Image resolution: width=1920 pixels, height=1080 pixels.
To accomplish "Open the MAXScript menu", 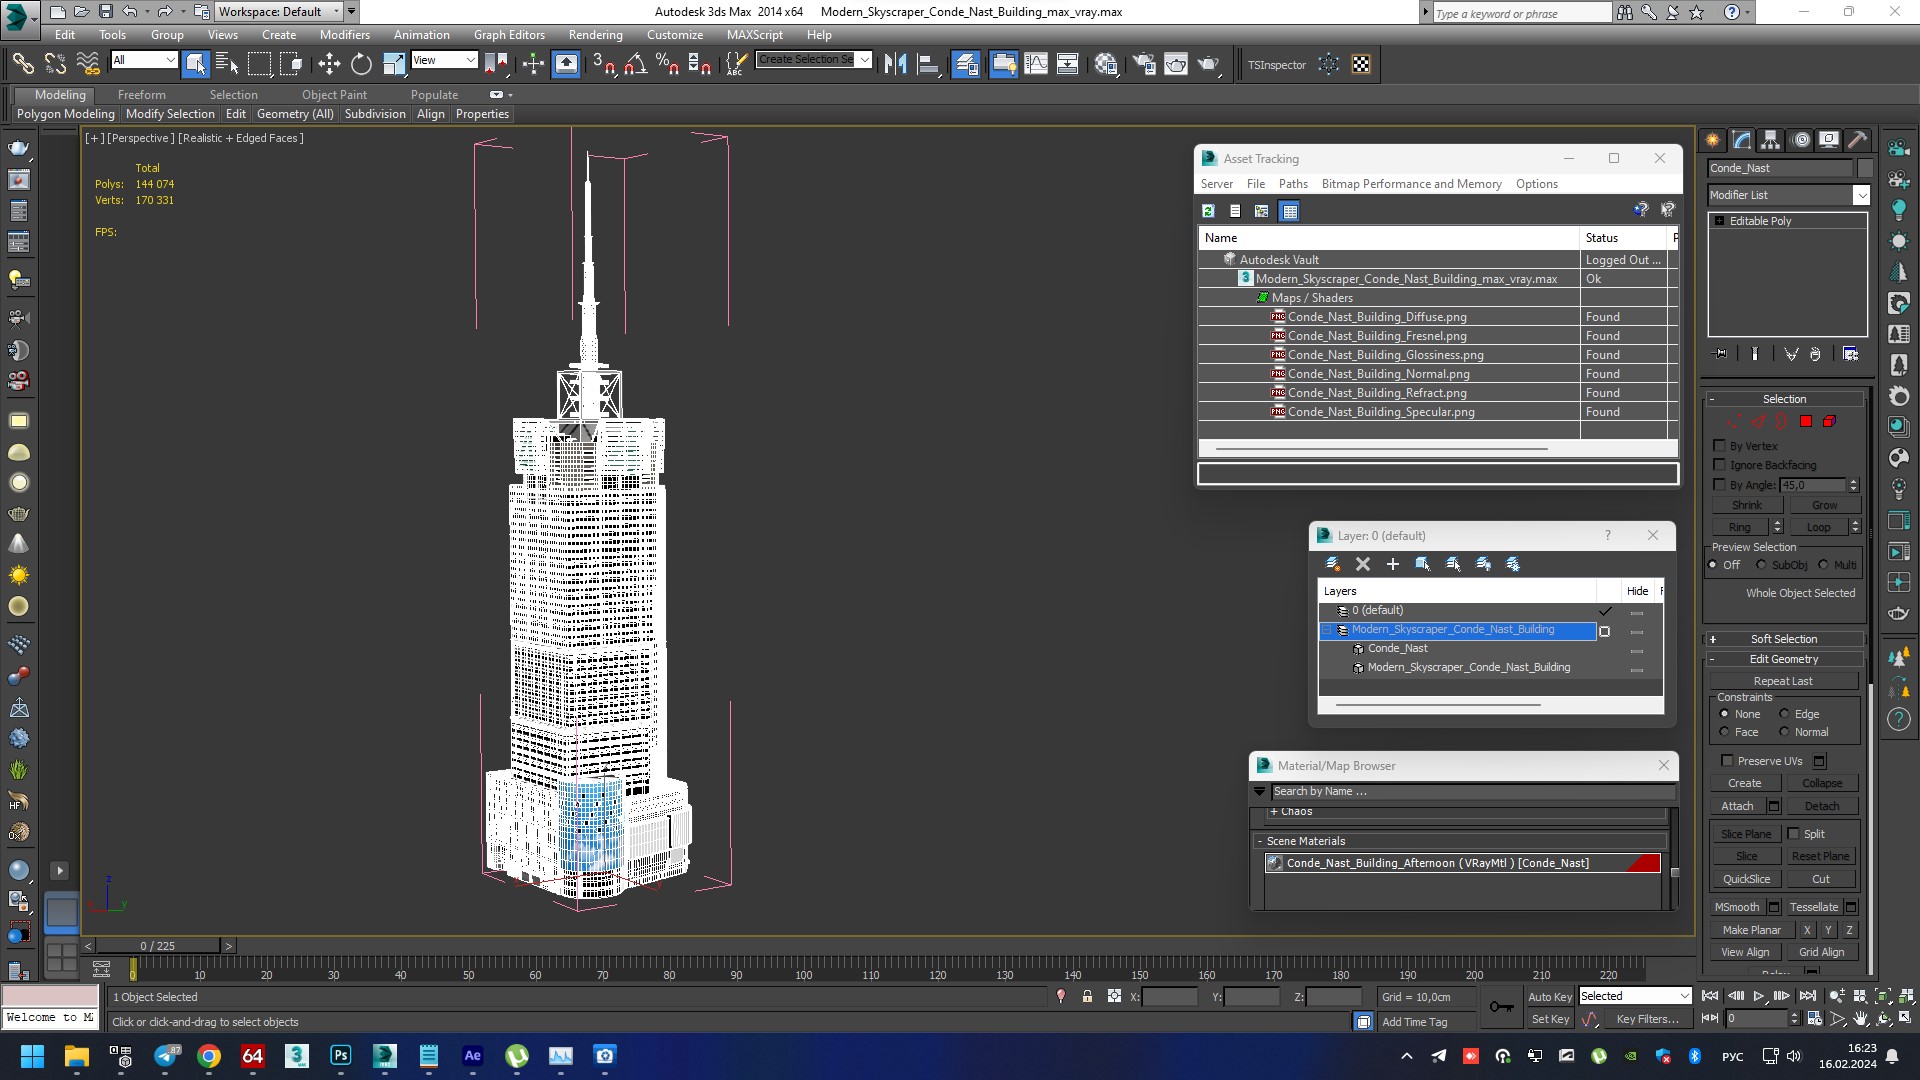I will (754, 34).
